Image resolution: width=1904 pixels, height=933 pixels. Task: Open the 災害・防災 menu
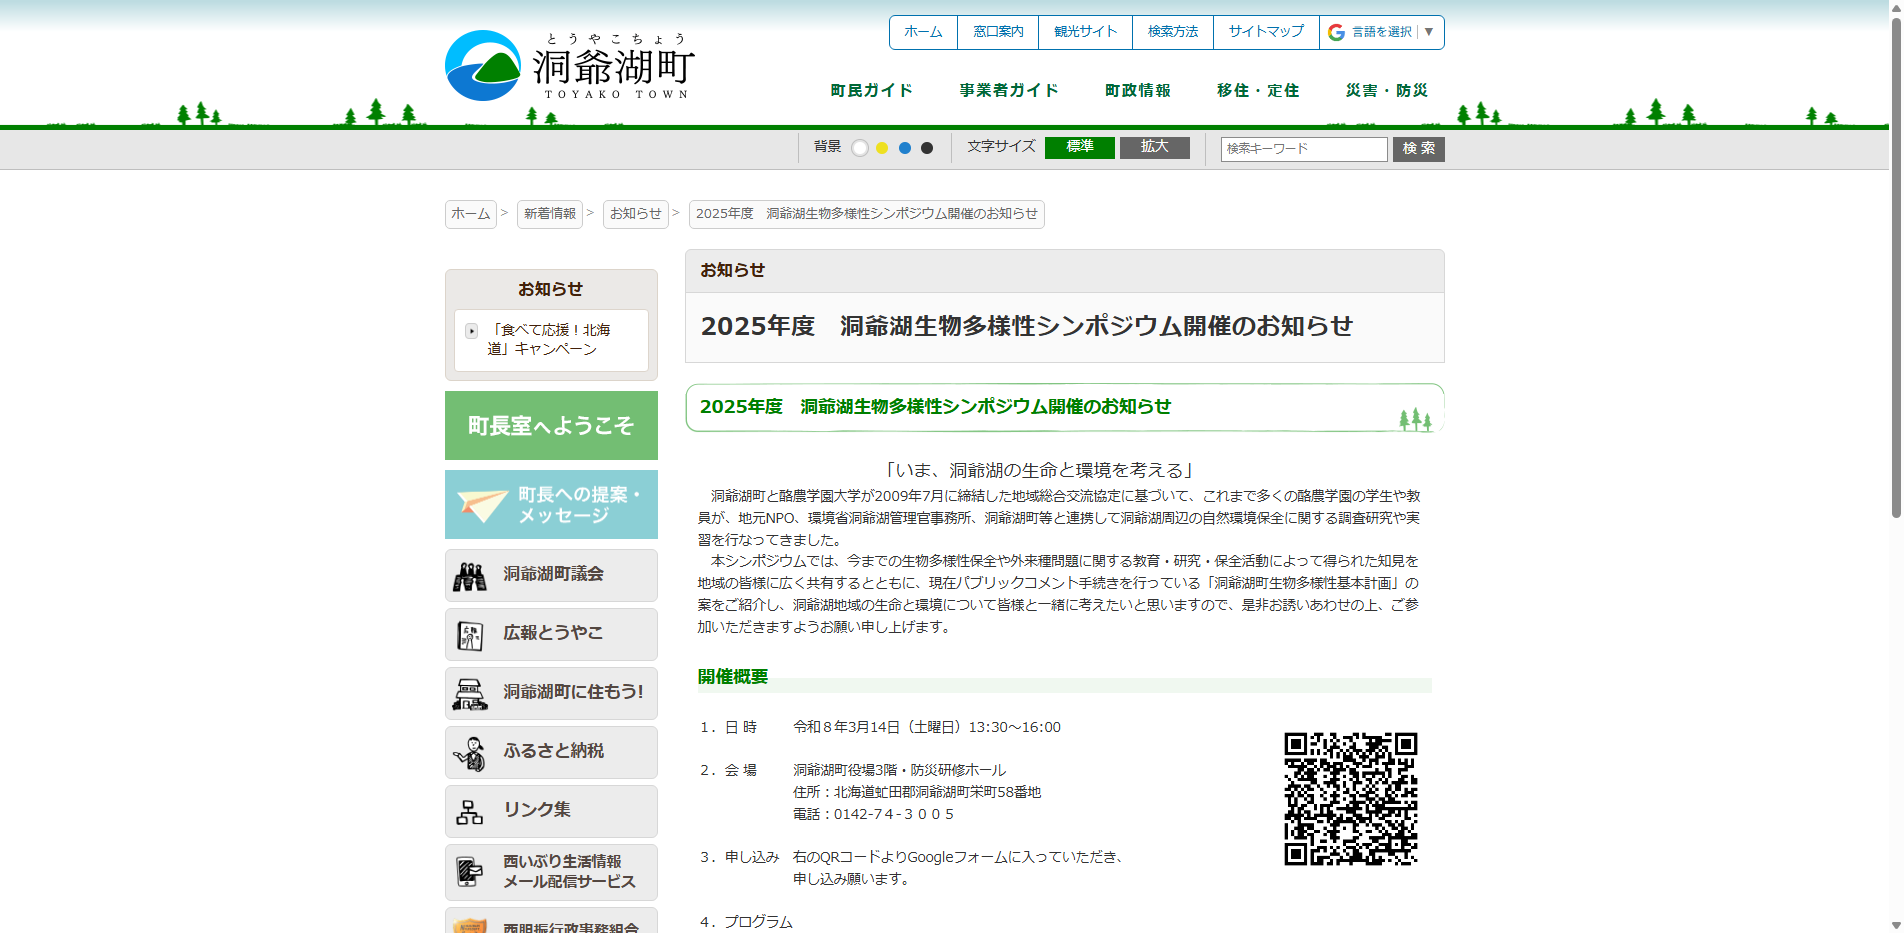(x=1384, y=90)
